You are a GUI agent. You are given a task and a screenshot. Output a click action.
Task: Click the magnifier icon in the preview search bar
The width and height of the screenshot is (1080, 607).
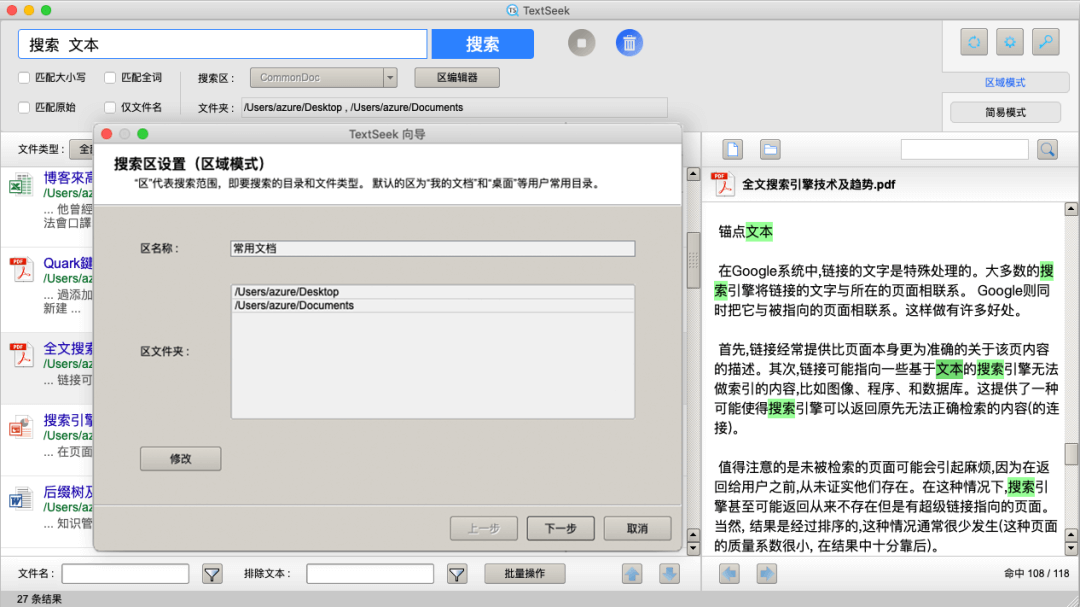[x=1047, y=147]
